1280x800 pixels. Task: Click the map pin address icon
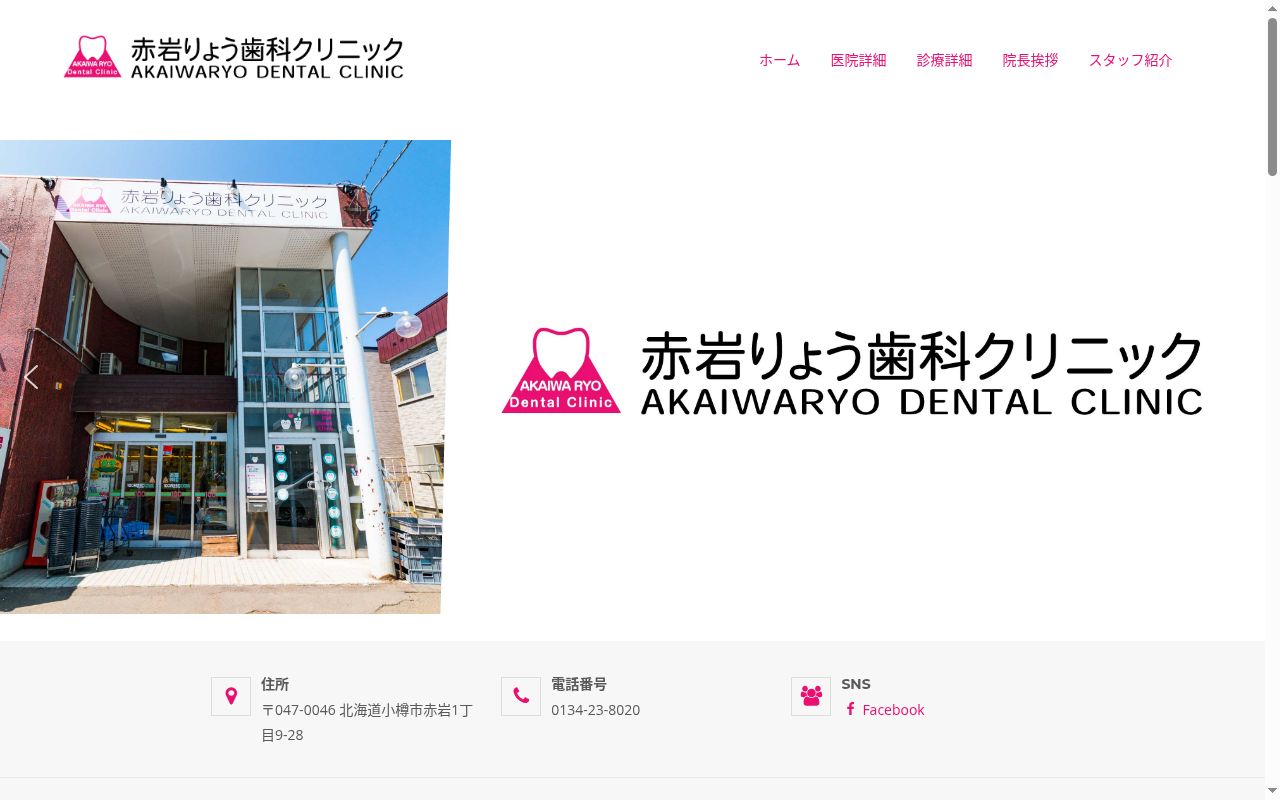[231, 696]
